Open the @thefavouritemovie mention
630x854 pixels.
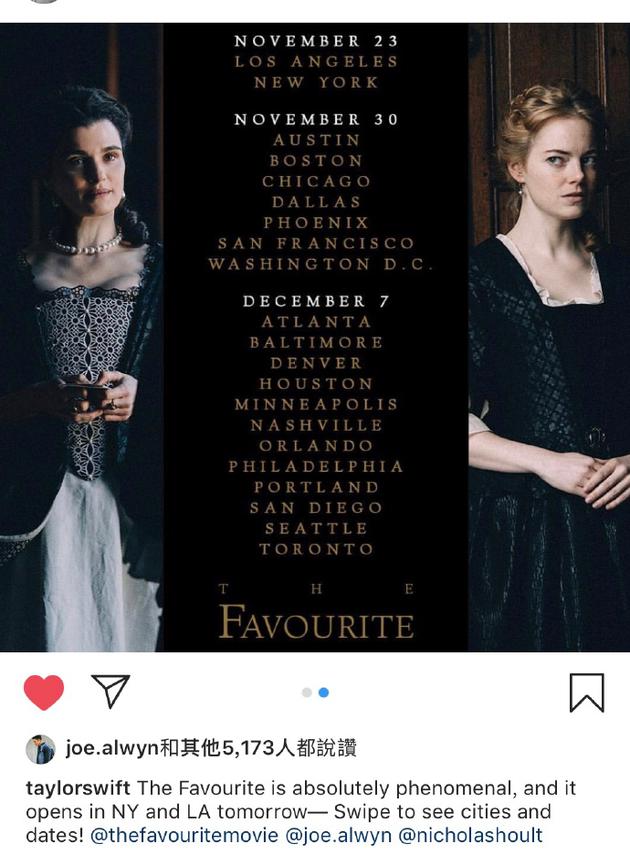pyautogui.click(x=184, y=835)
